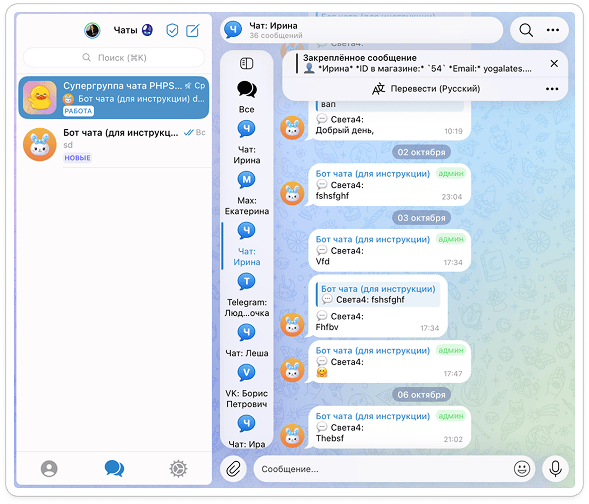This screenshot has width=589, height=504.
Task: Open the VK: Борис Петрович topic
Action: point(246,386)
